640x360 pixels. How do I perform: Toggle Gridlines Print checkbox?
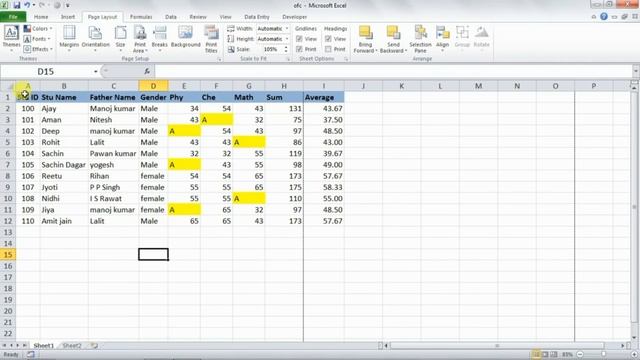coord(299,49)
